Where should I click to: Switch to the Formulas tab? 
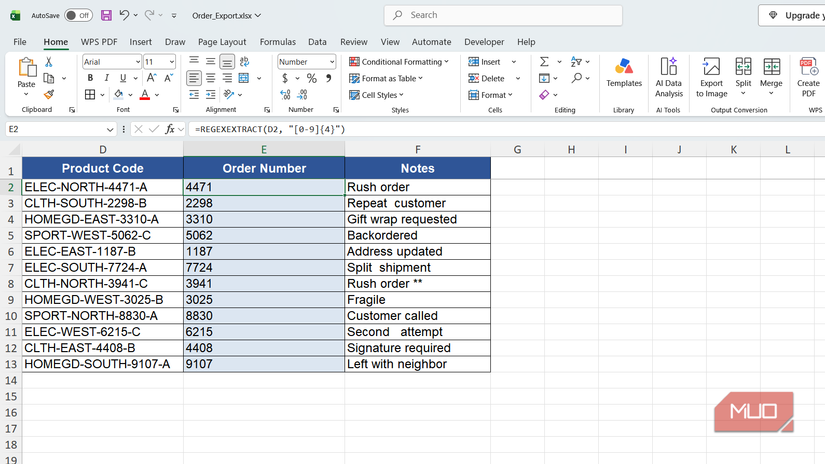[278, 42]
